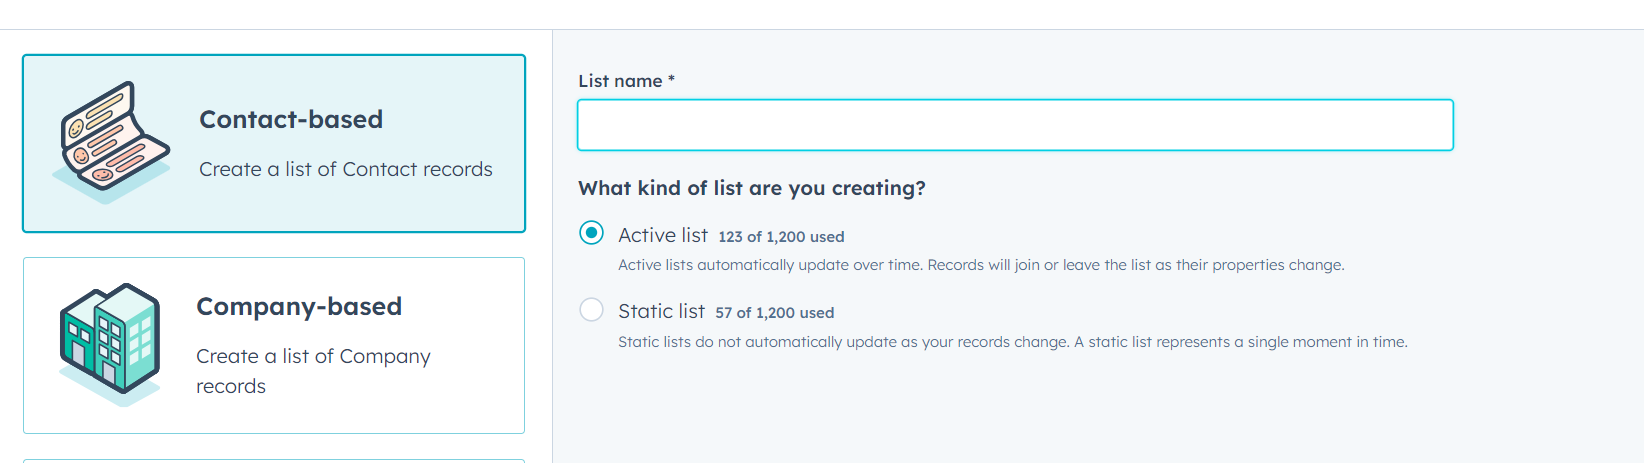
Task: Click the partially visible third list card
Action: [x=274, y=461]
